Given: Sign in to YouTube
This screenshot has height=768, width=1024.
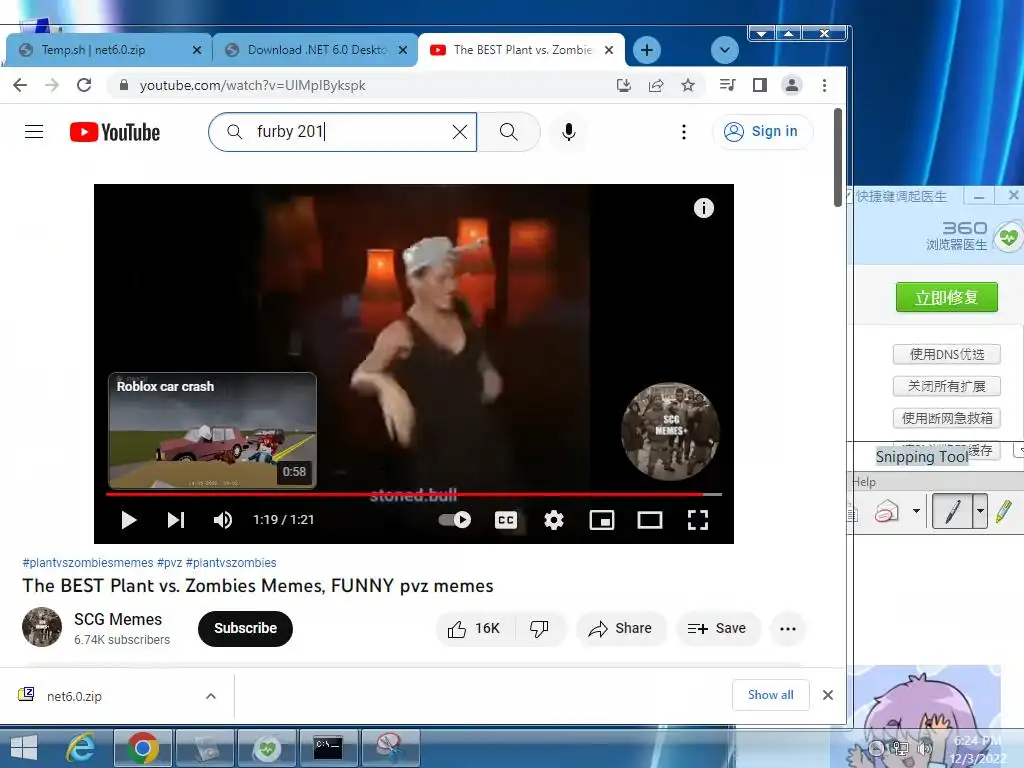Looking at the screenshot, I should click(x=762, y=132).
